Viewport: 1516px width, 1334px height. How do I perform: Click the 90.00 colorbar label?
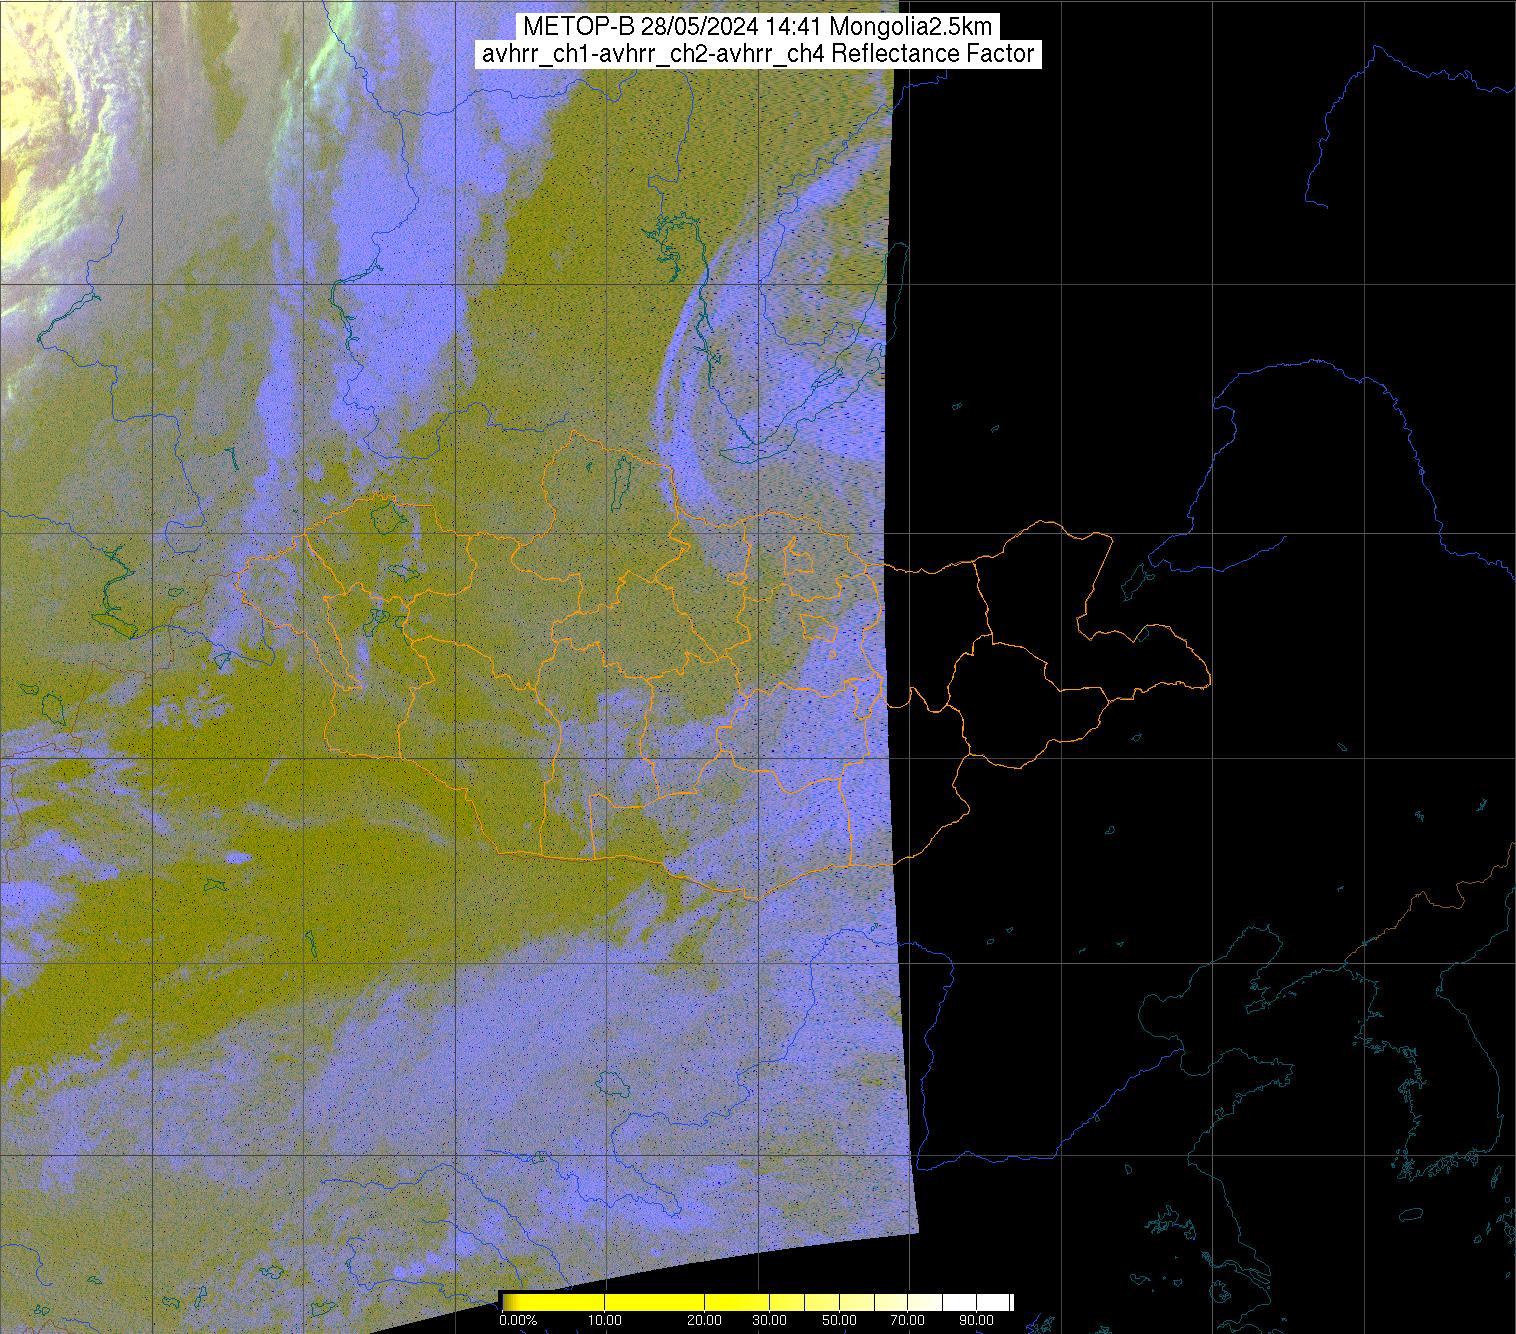point(978,1321)
